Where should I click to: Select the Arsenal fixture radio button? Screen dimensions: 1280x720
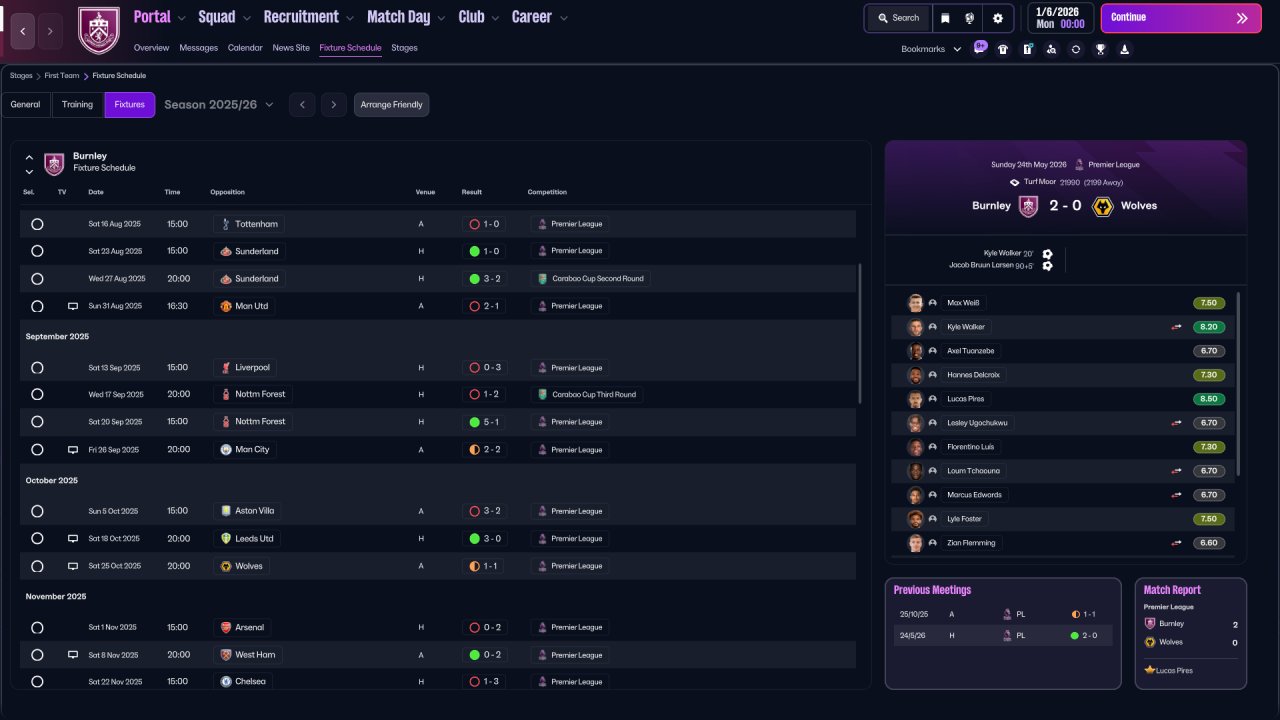coord(37,628)
